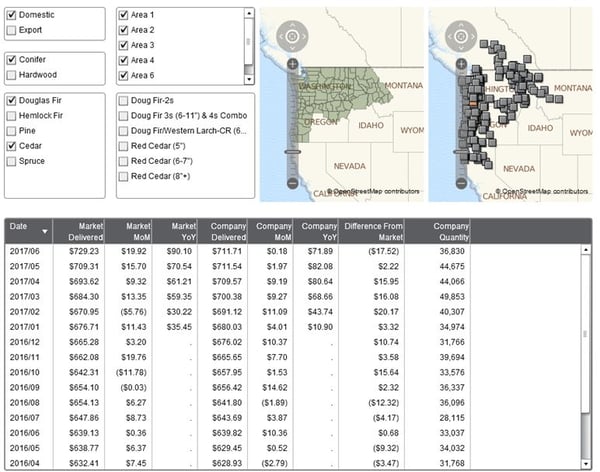Uncheck Area 4
Image resolution: width=600 pixels, height=472 pixels.
pos(123,60)
